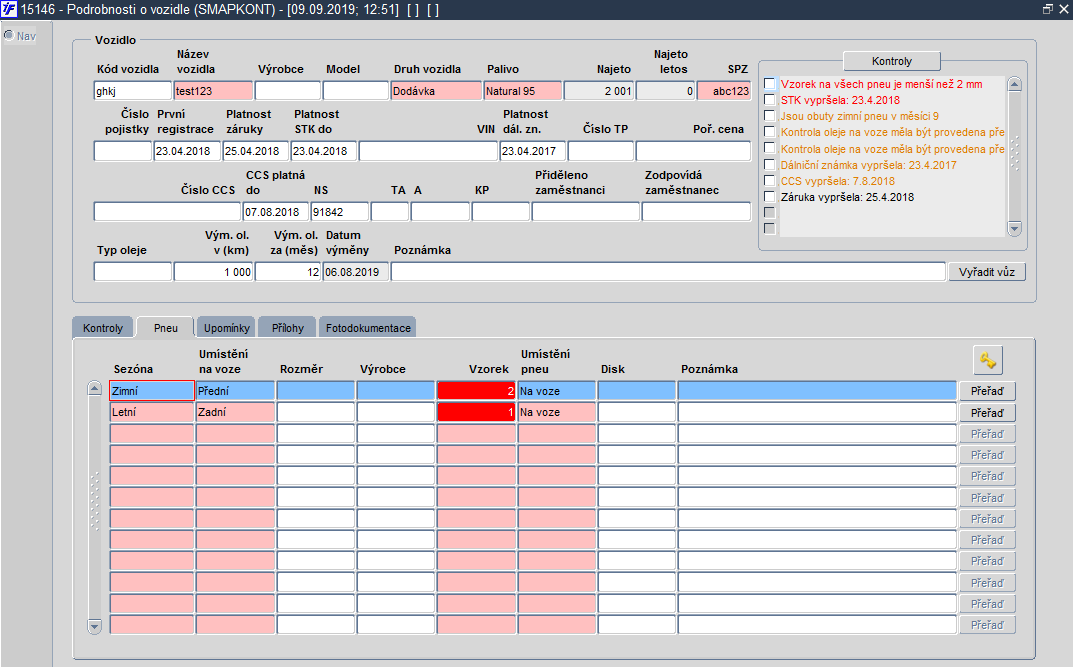1073x667 pixels.
Task: Click the empty Výrobce vehicle field
Action: [287, 91]
